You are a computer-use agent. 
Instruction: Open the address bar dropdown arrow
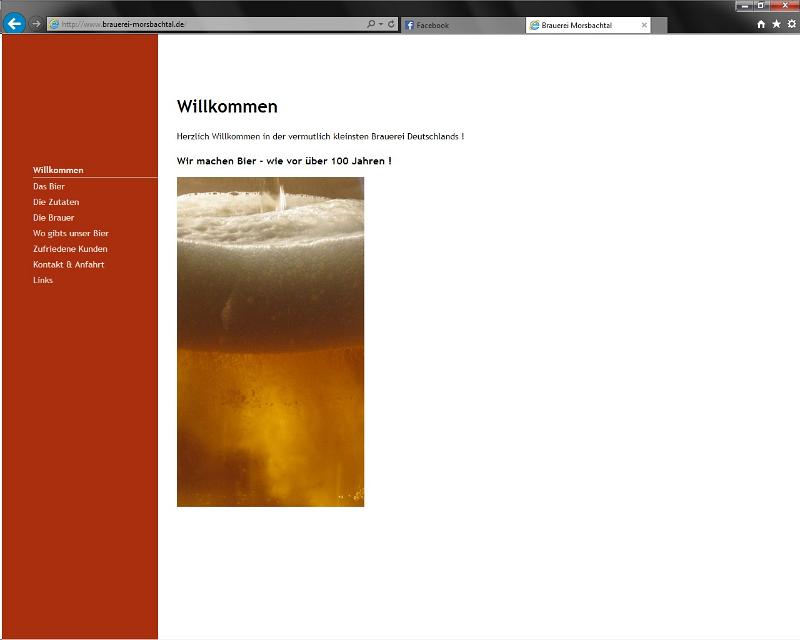coord(381,24)
